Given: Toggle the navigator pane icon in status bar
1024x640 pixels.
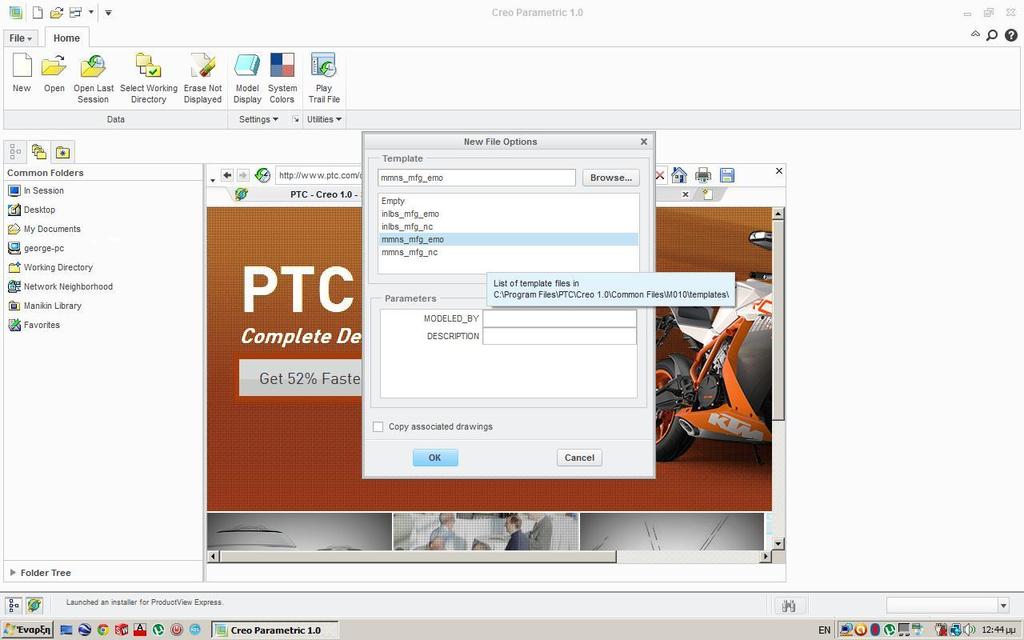Looking at the screenshot, I should (x=14, y=605).
